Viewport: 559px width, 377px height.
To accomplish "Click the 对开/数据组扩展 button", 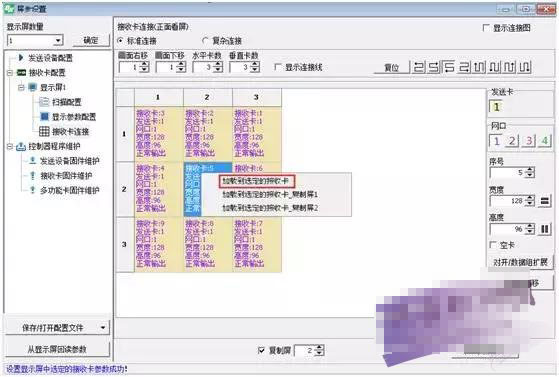I will (x=520, y=262).
